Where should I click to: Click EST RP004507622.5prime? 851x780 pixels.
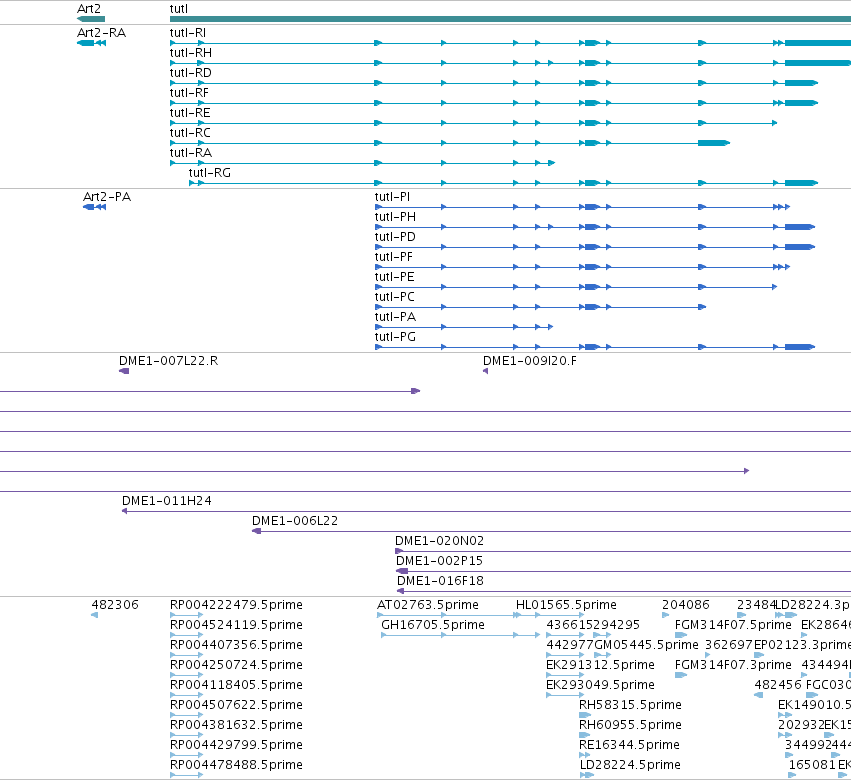click(x=186, y=715)
